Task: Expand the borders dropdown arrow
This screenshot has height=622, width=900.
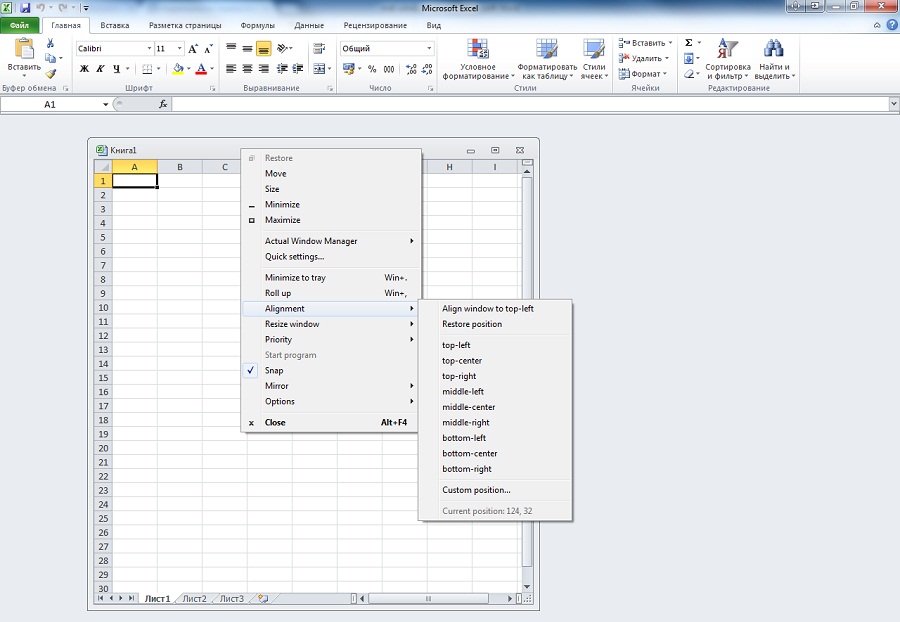Action: [x=158, y=69]
